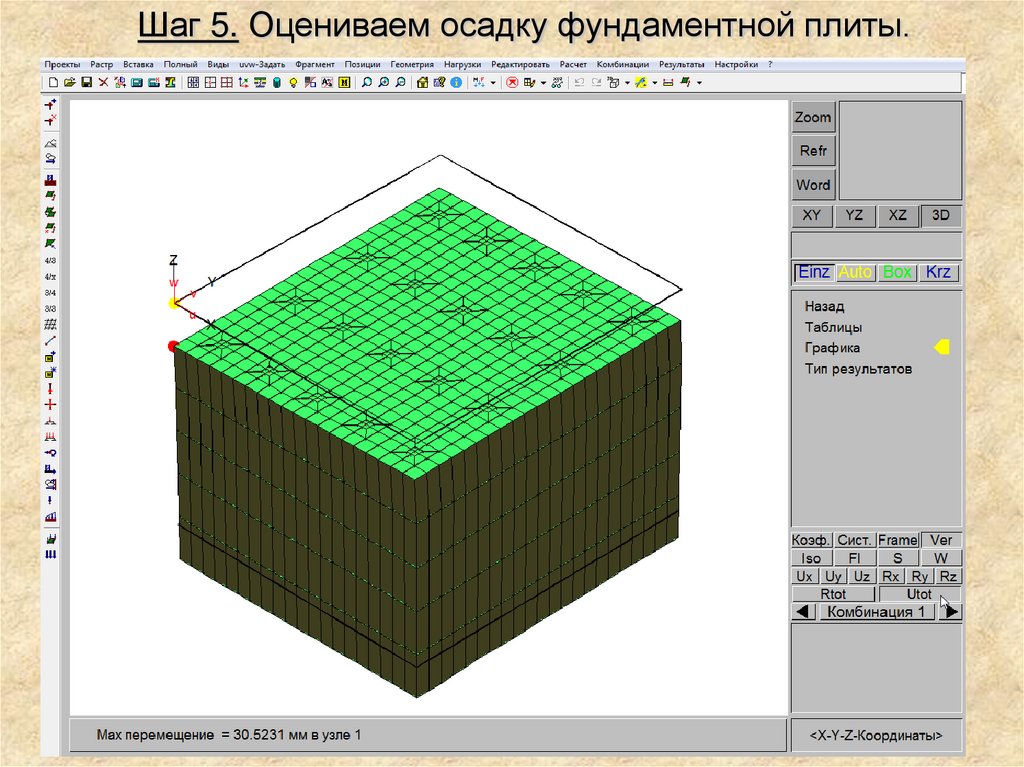The image size is (1024, 767).
Task: Click the mesh grid hash icon in left toolbar
Action: point(50,325)
